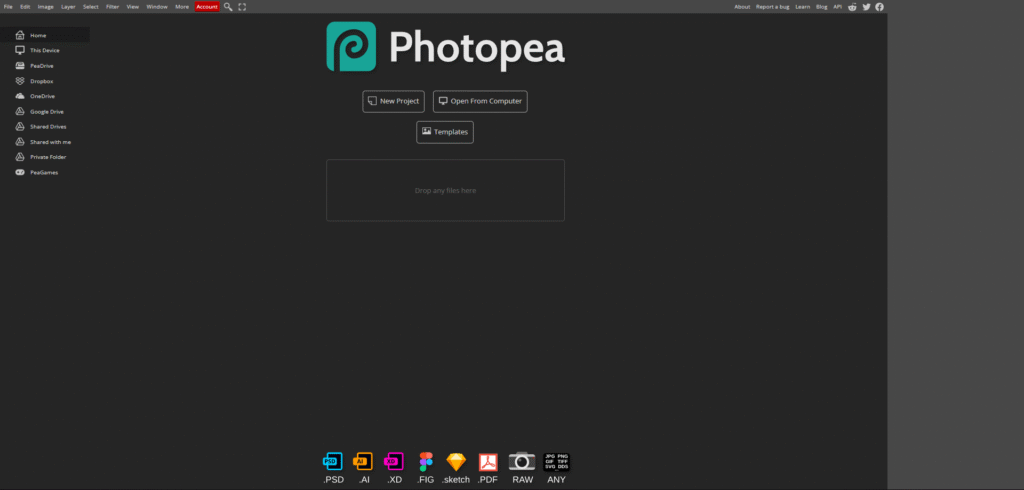Open the Reddit icon link
The image size is (1024, 490).
[x=852, y=6]
